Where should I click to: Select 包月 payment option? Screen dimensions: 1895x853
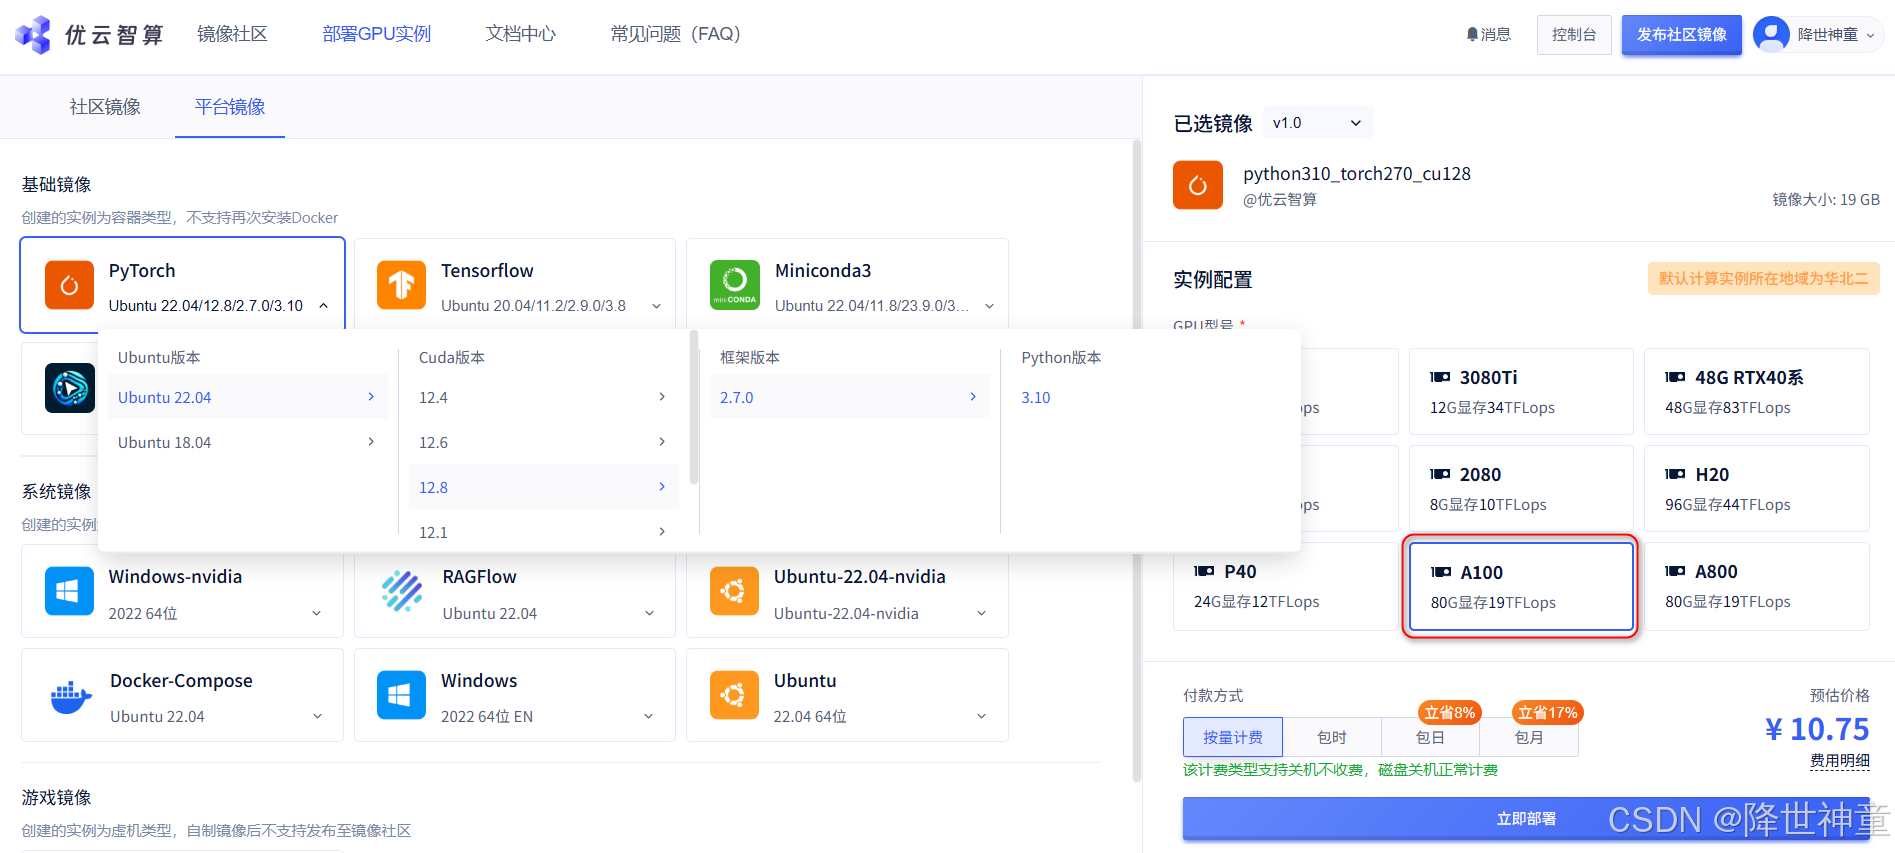(1529, 737)
